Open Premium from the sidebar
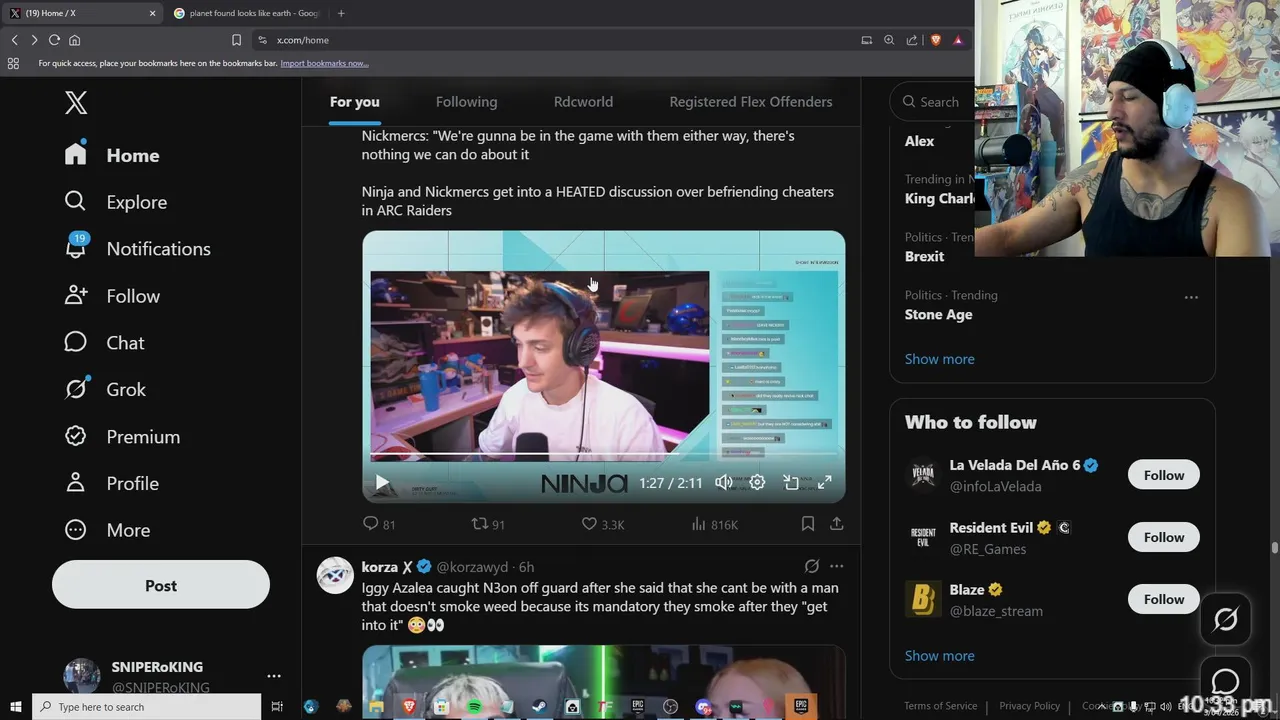This screenshot has width=1280, height=720. coord(123,436)
